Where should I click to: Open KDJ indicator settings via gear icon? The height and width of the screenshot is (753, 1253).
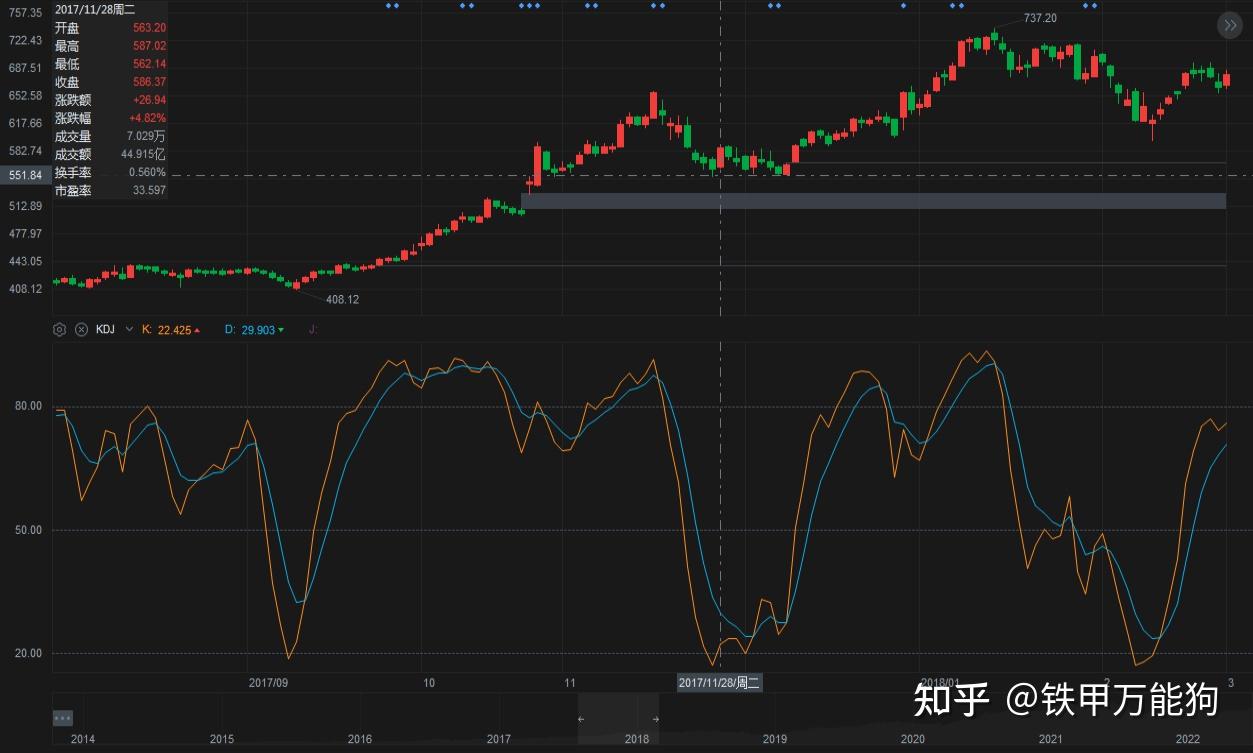click(59, 329)
